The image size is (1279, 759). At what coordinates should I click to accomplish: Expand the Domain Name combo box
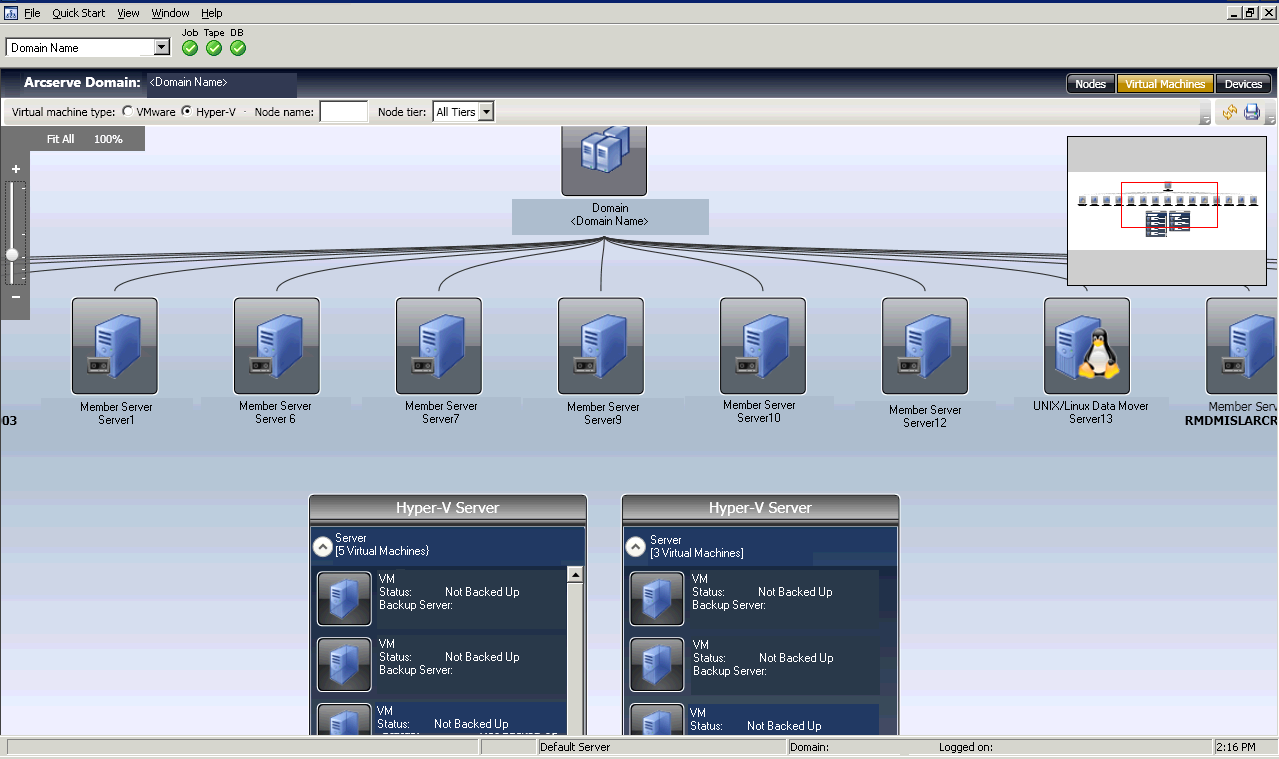pyautogui.click(x=162, y=47)
